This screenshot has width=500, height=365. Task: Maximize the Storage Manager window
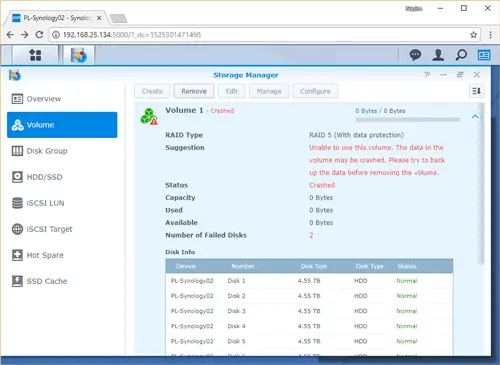(x=460, y=75)
